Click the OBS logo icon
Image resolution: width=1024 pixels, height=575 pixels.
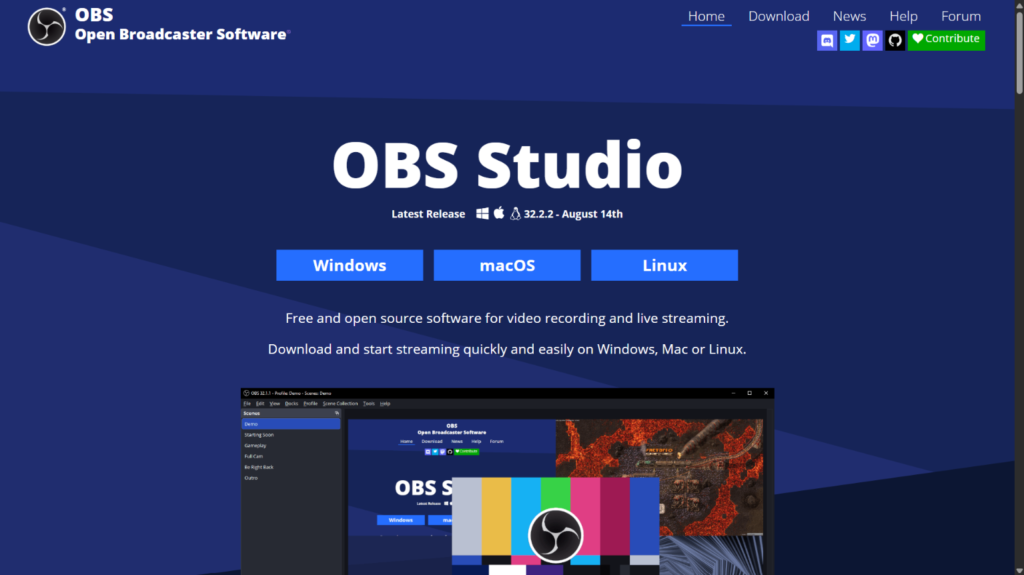[x=46, y=26]
